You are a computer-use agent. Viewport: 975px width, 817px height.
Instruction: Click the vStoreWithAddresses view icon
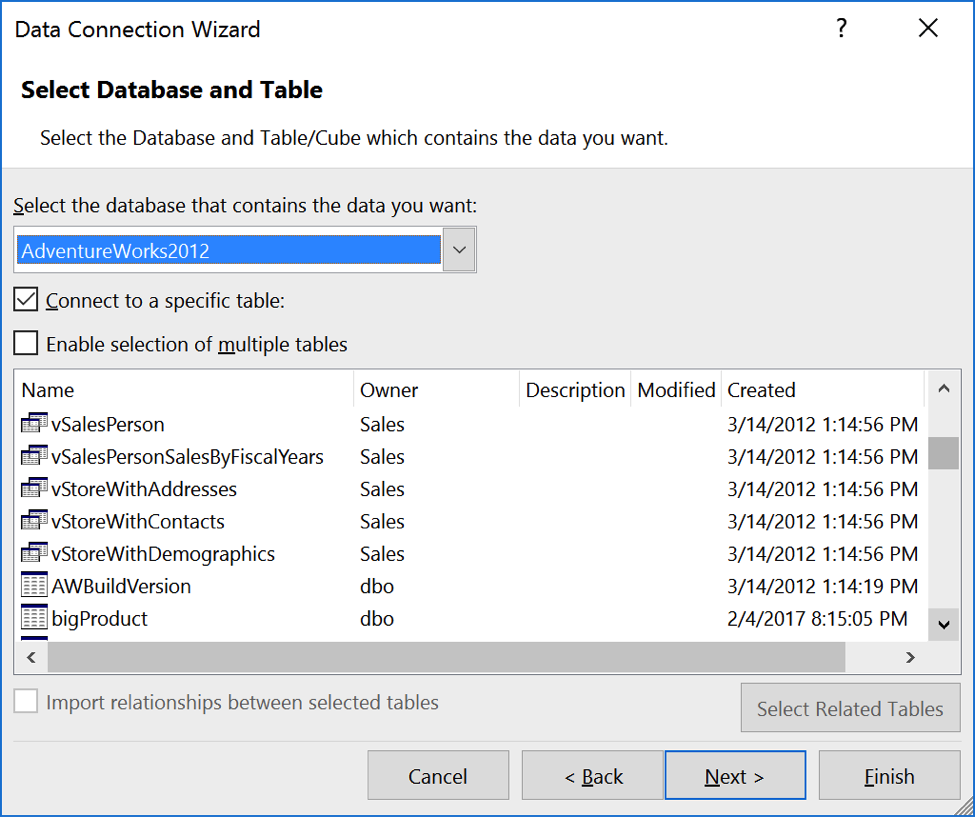pyautogui.click(x=34, y=488)
